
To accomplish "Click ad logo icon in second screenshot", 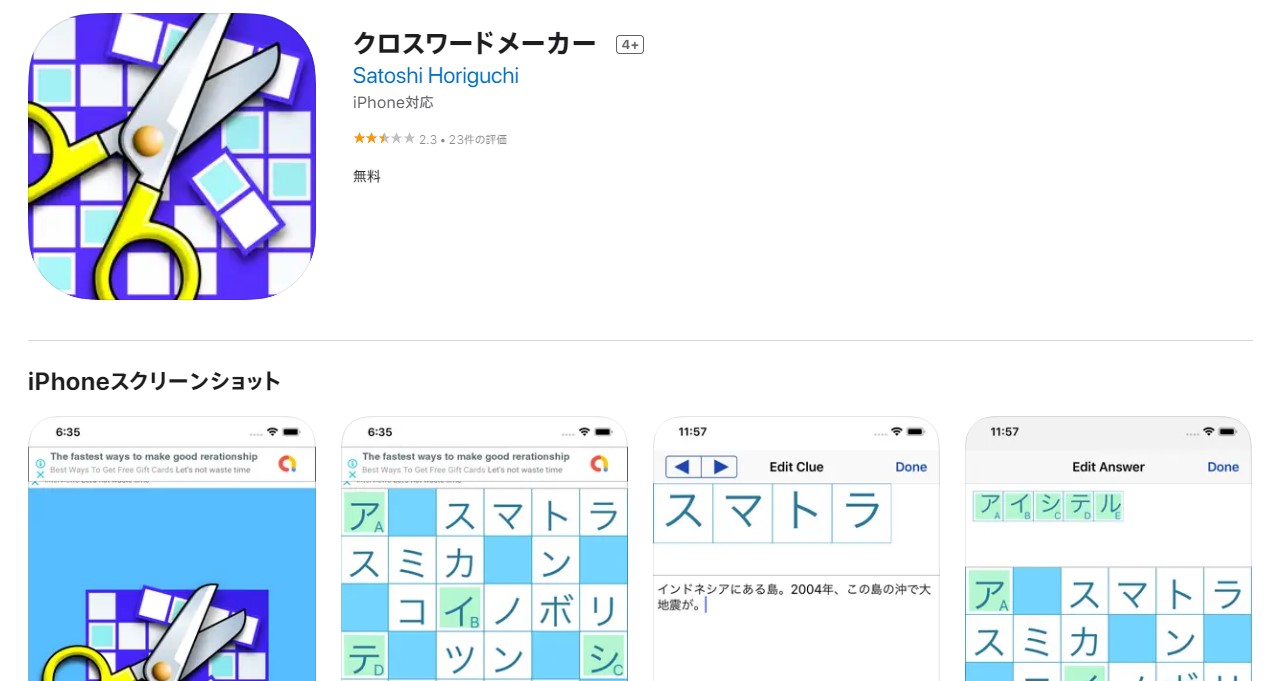I will [x=599, y=464].
